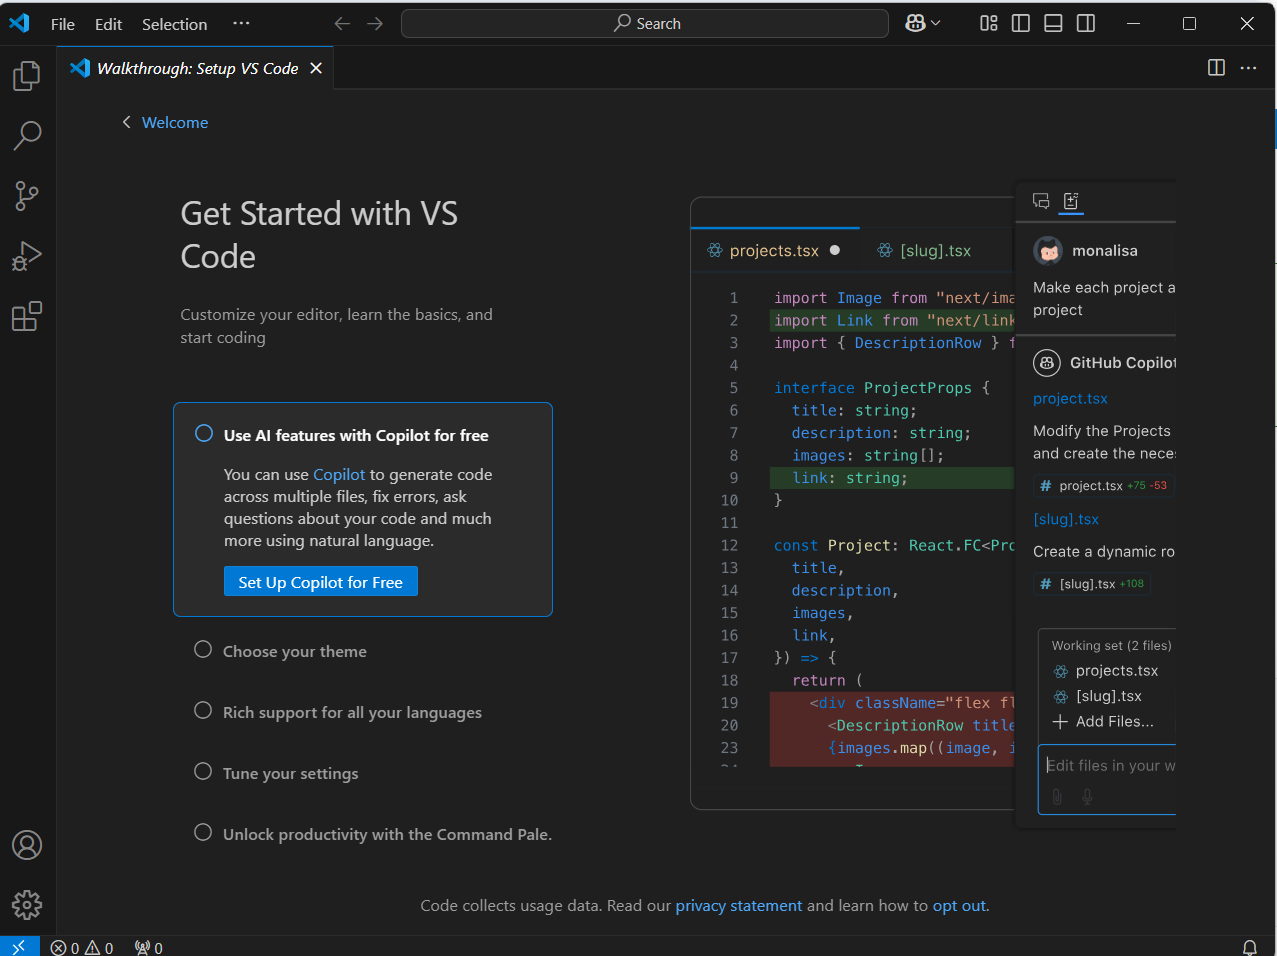
Task: Click the VS Code logo in title bar
Action: (x=19, y=23)
